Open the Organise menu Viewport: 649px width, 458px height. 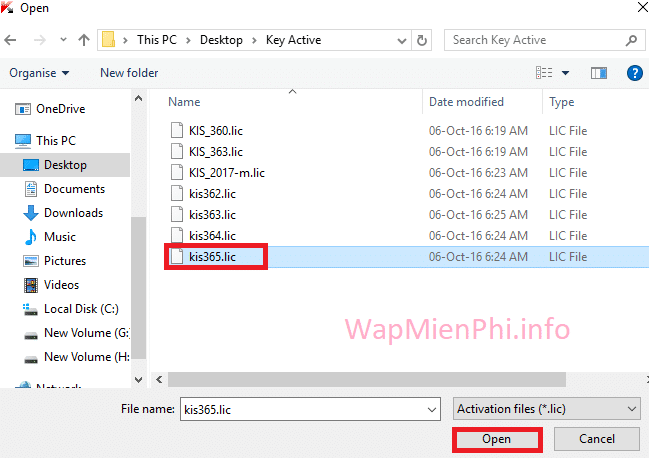point(39,73)
